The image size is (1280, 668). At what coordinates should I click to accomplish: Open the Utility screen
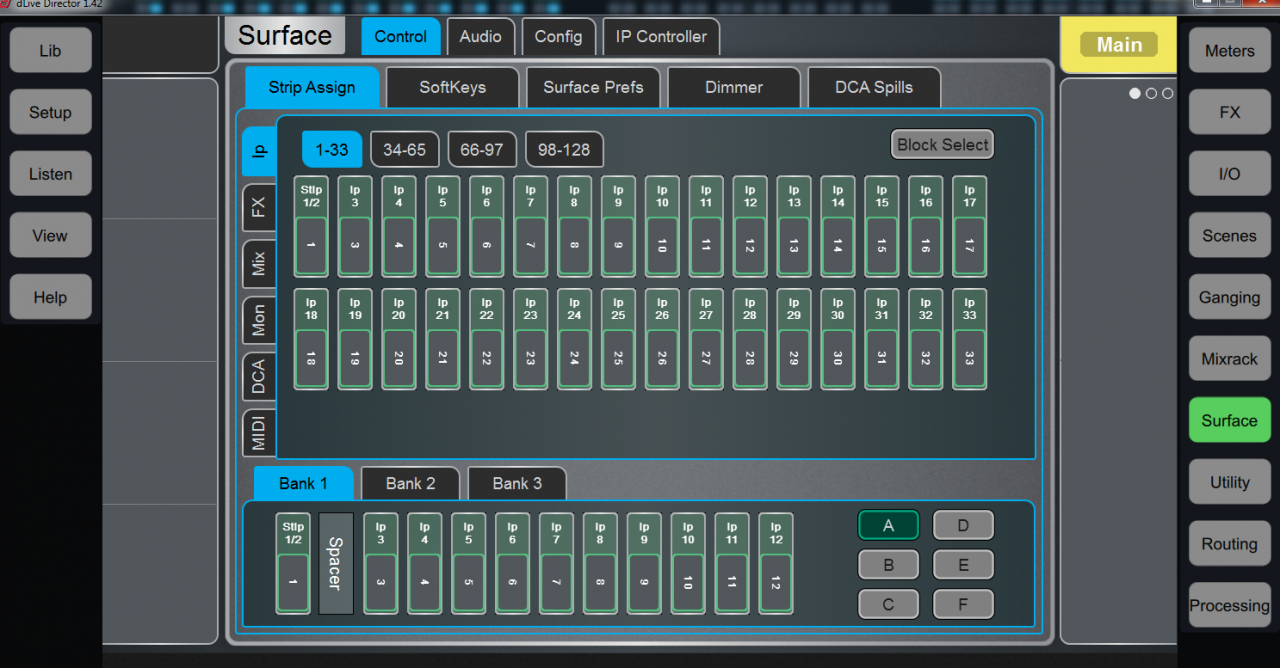1229,482
